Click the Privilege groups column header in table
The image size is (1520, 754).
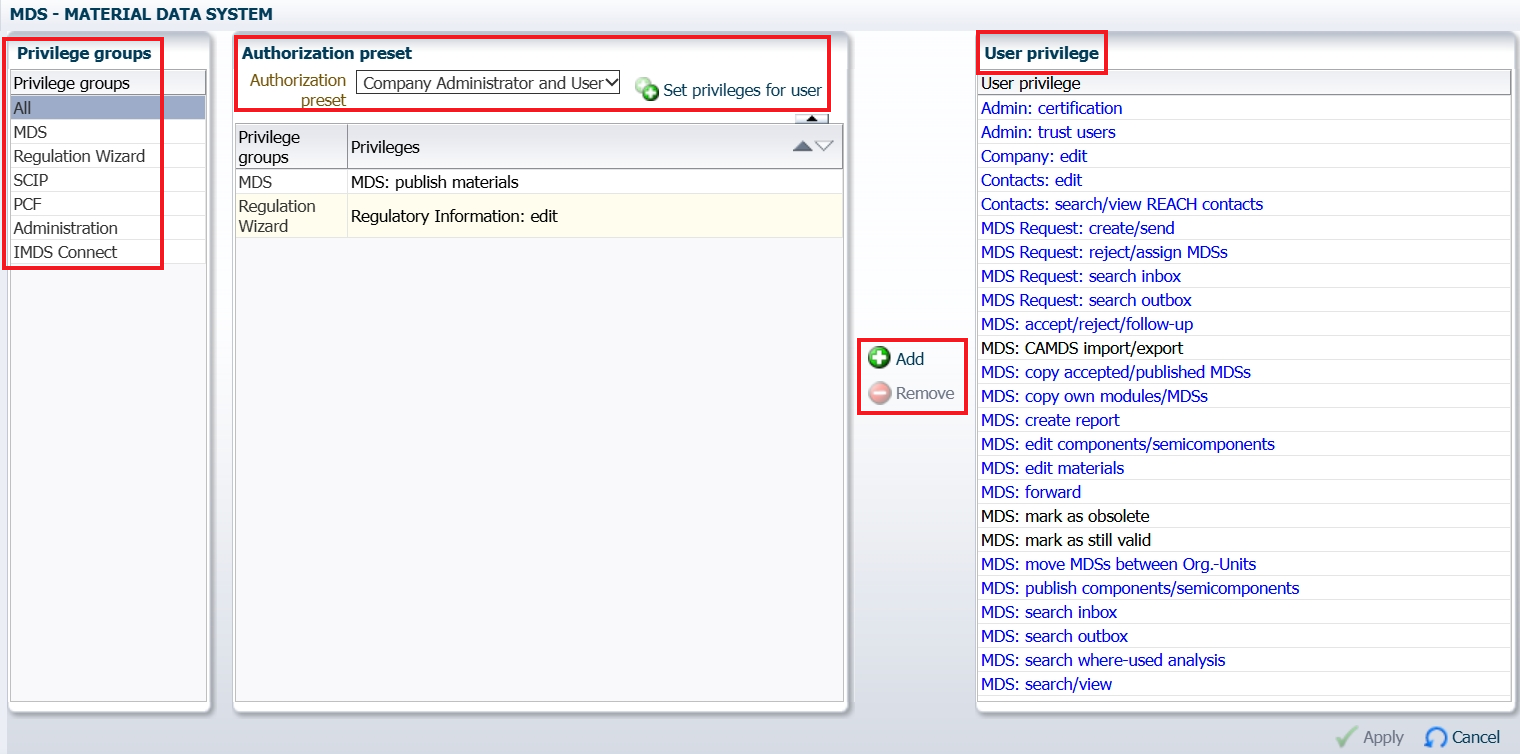[x=291, y=147]
